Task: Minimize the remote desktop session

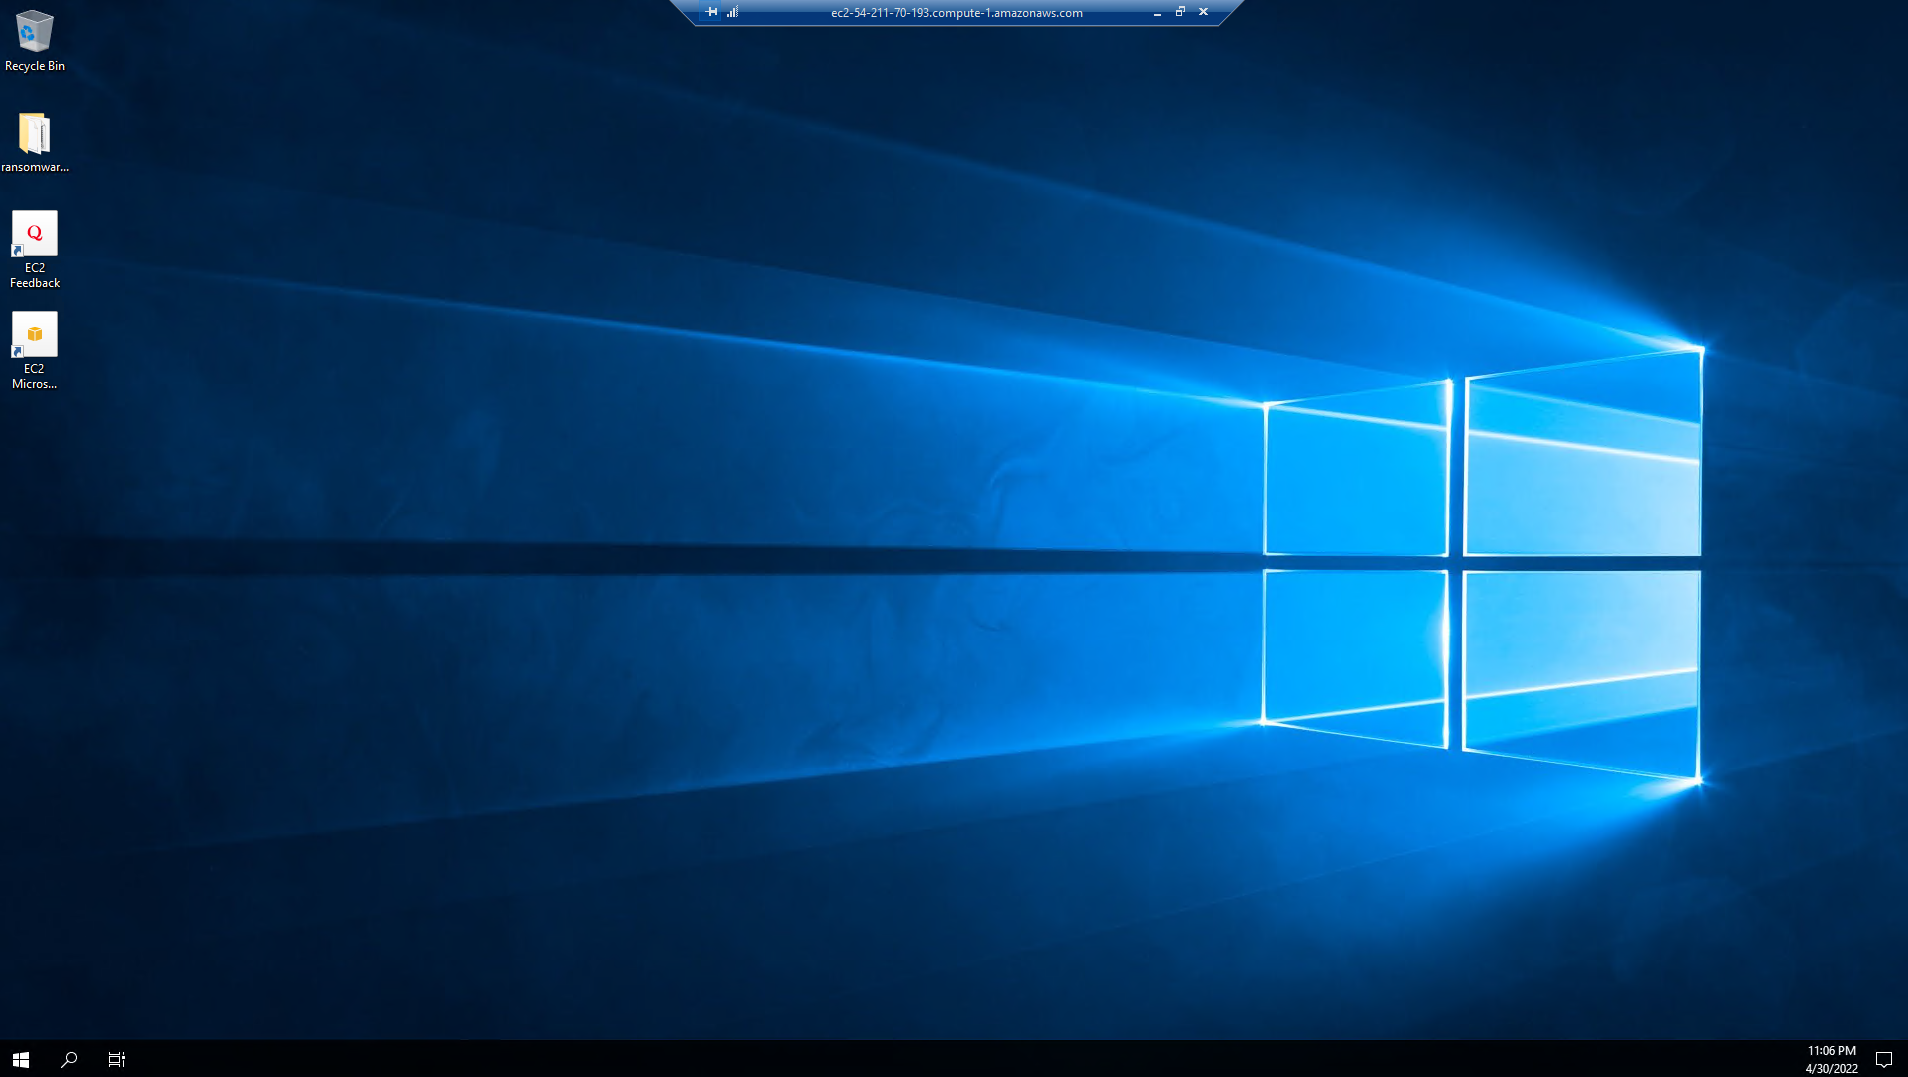Action: coord(1157,12)
